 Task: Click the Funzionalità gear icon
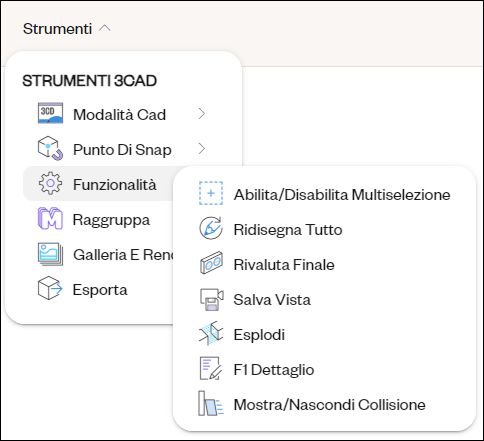50,183
